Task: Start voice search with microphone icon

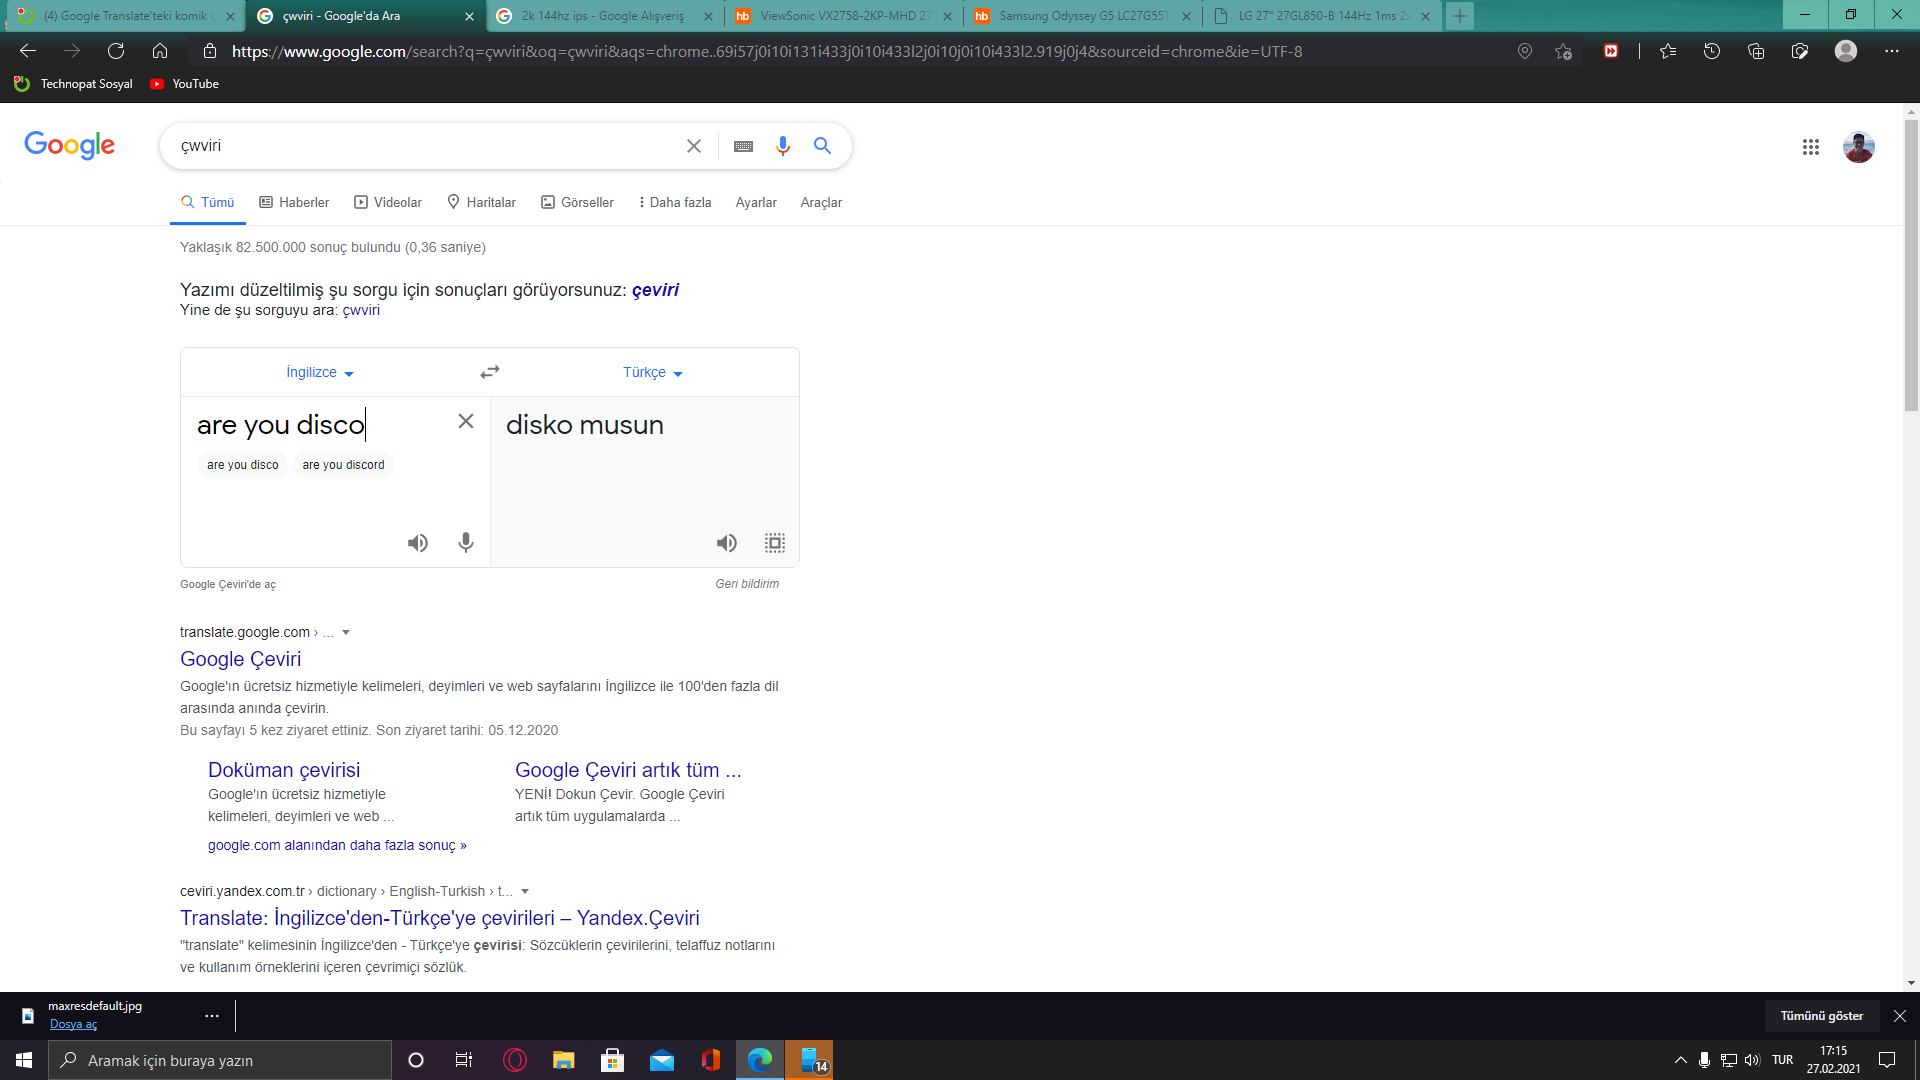Action: [783, 146]
